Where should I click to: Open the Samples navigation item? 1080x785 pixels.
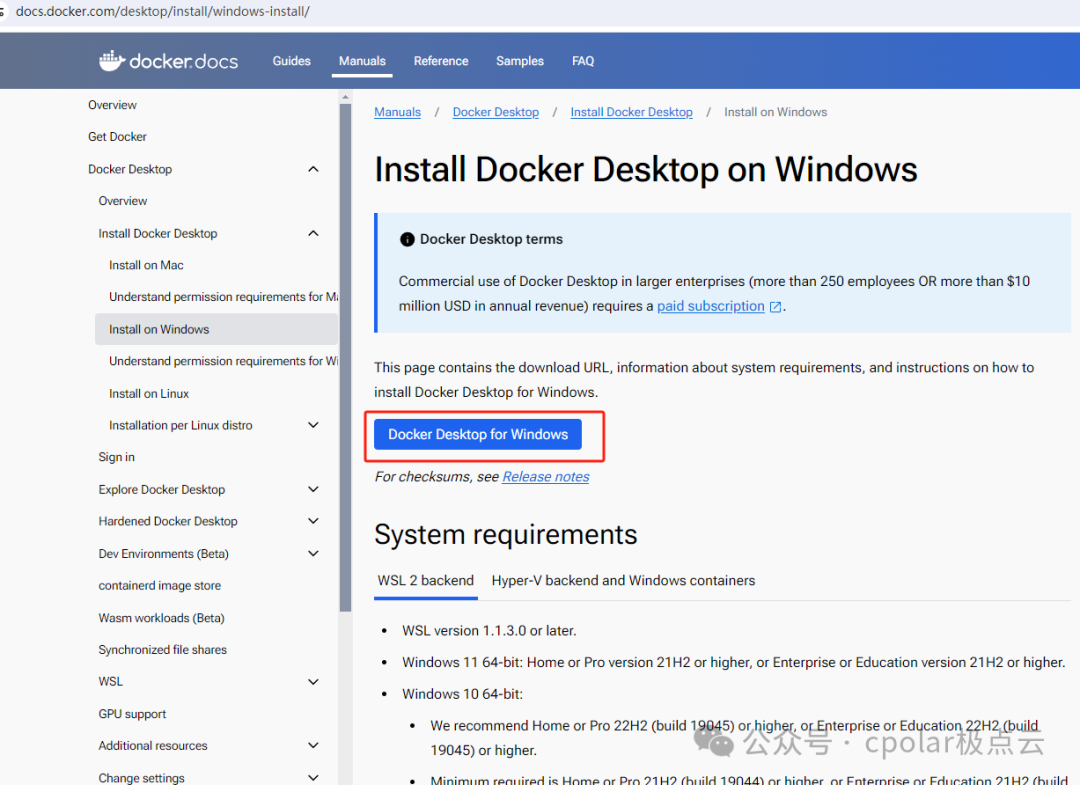(x=520, y=61)
